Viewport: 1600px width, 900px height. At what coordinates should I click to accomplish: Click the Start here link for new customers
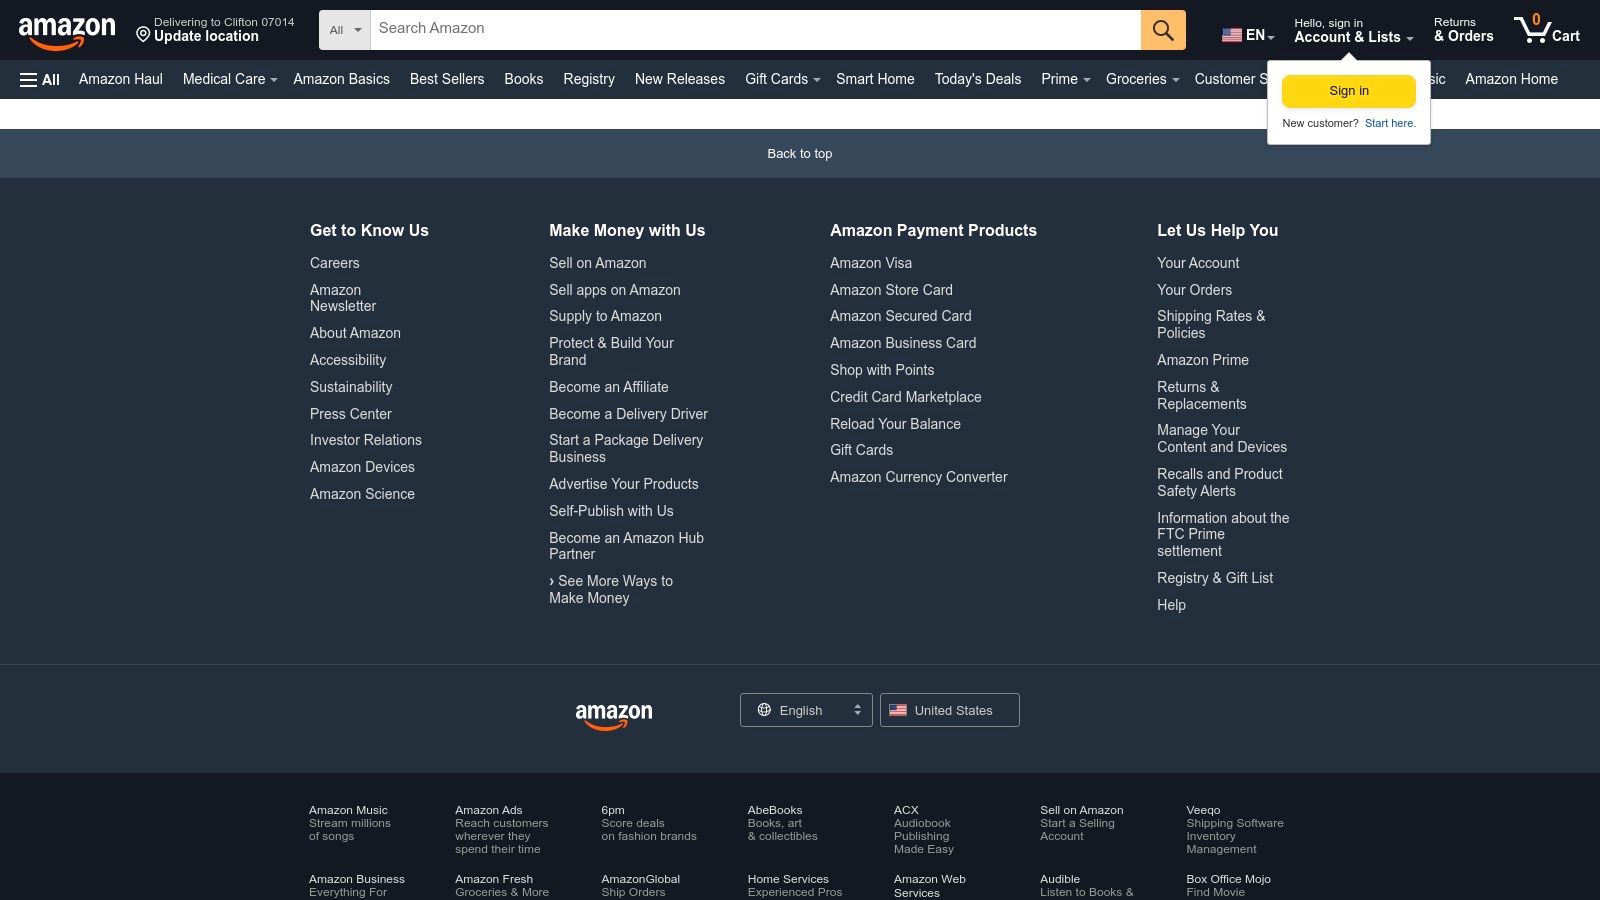click(1390, 123)
